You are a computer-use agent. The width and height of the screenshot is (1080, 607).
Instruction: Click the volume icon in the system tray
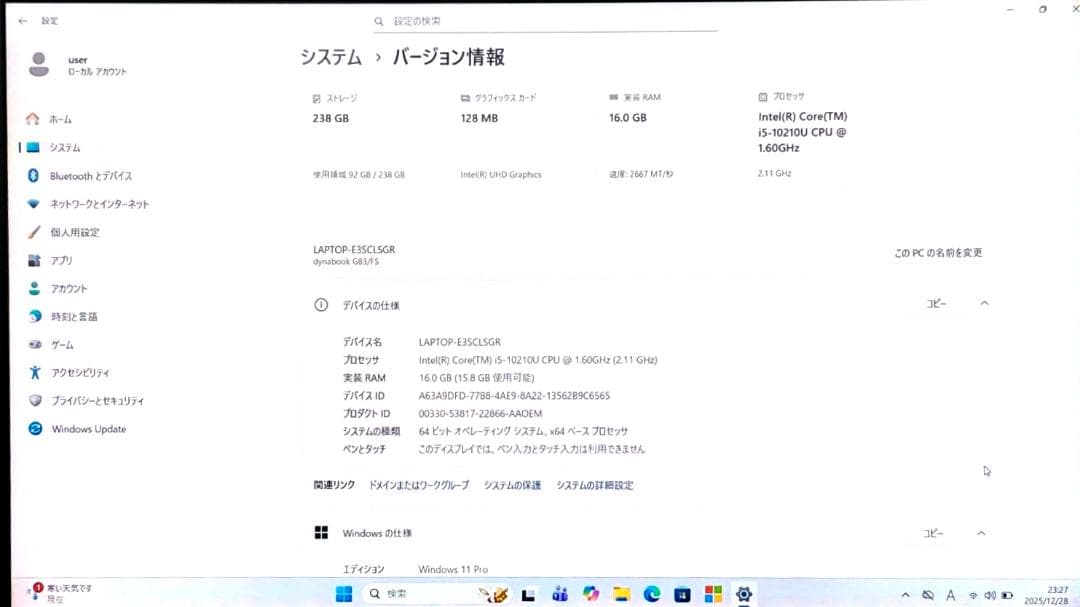pos(990,595)
